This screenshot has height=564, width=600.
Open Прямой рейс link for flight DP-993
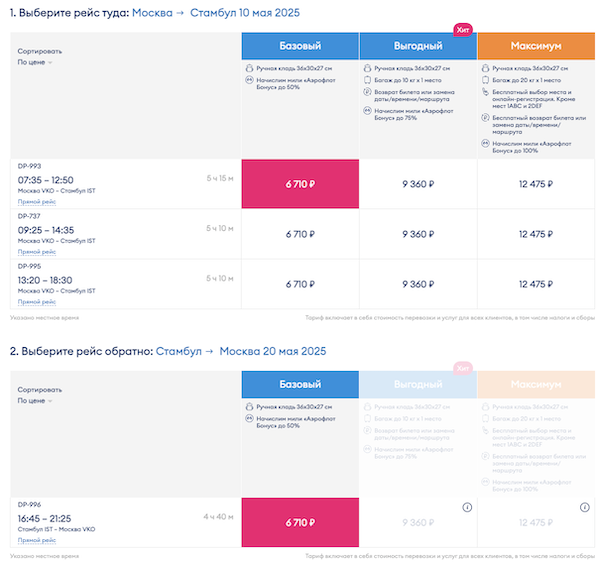click(x=36, y=201)
